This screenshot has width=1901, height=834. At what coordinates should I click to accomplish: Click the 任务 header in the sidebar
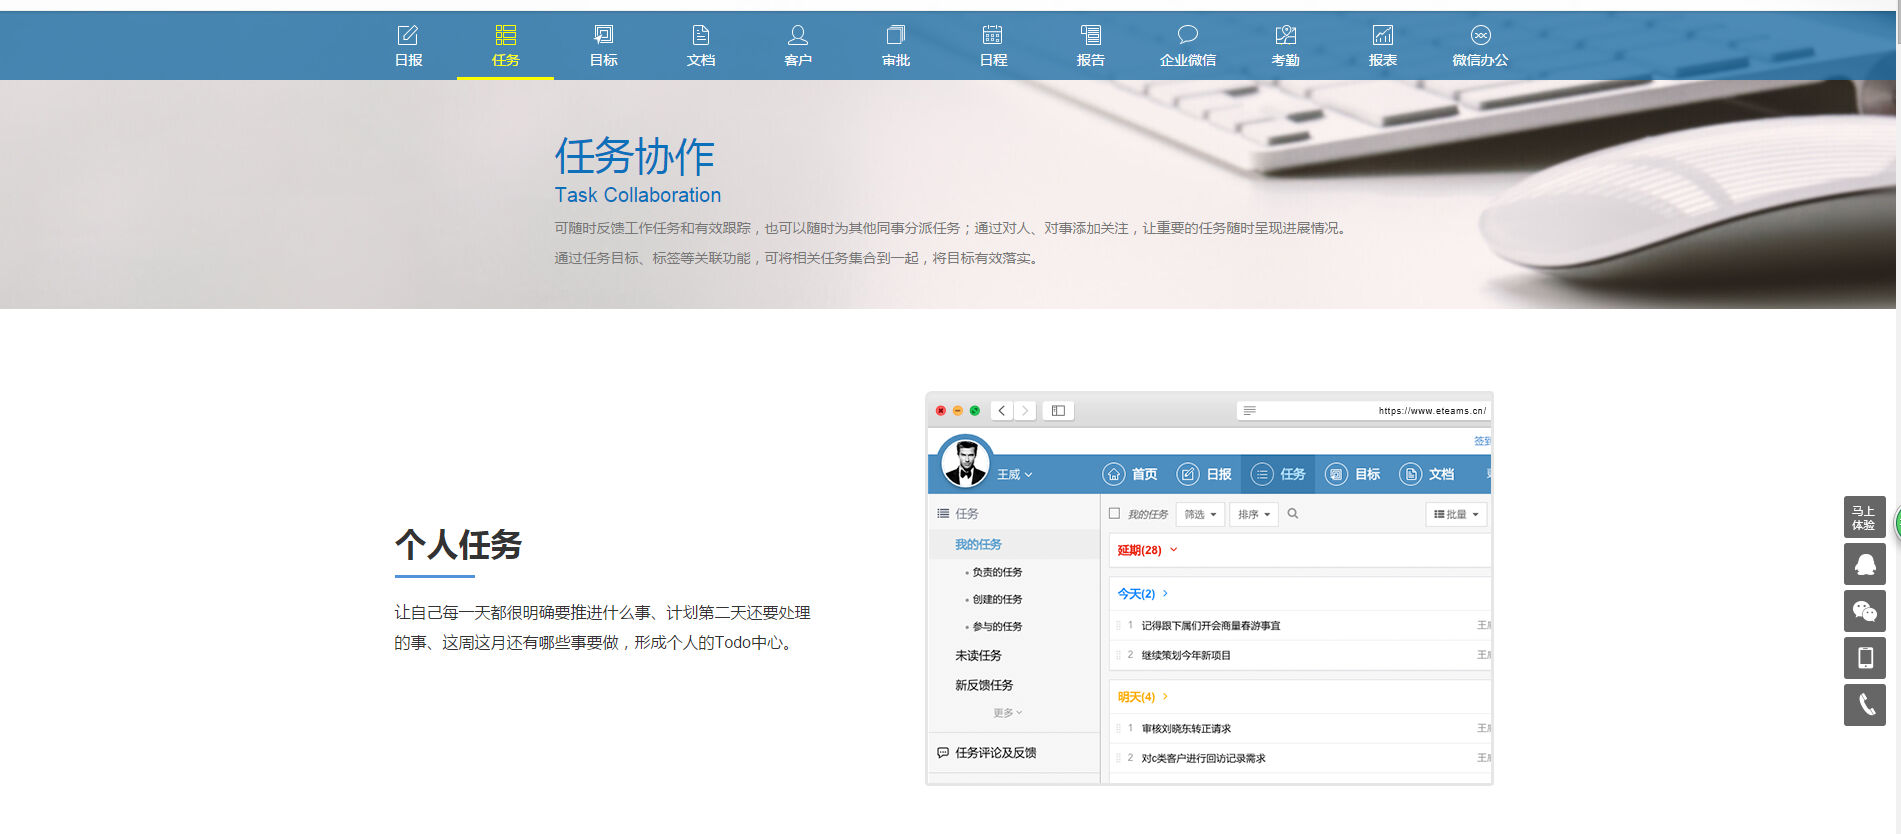[958, 514]
